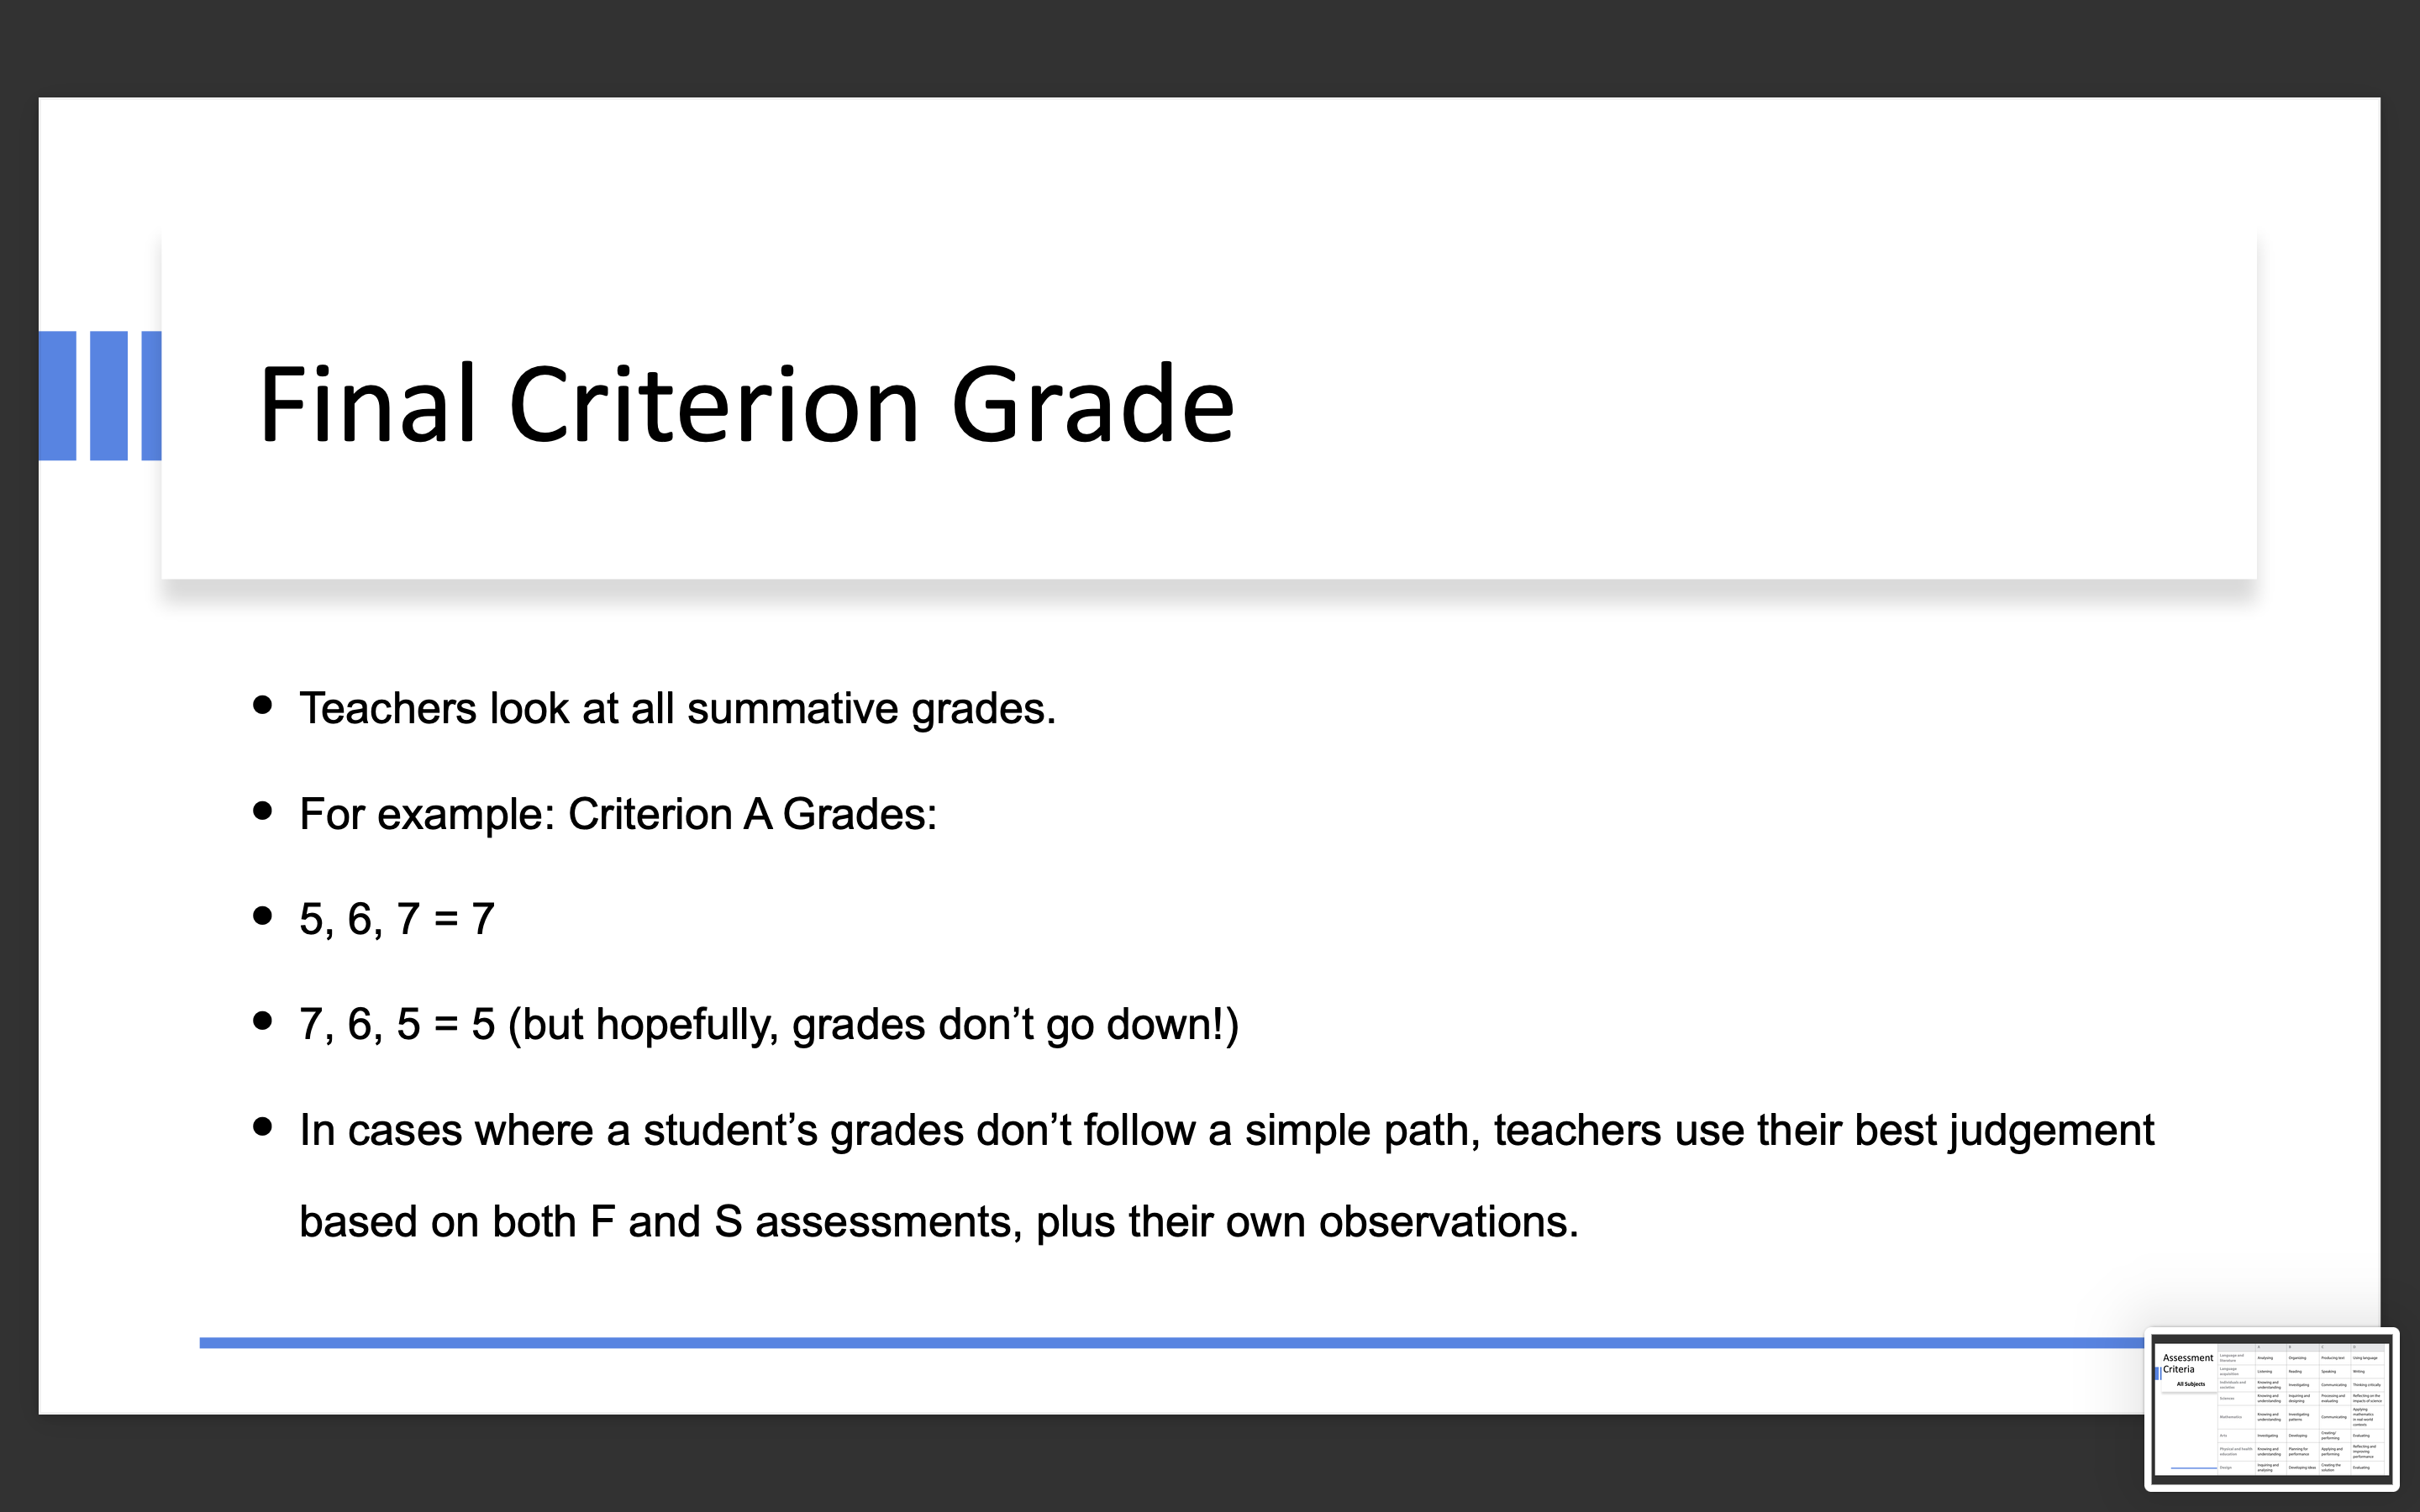This screenshot has height=1512, width=2420.
Task: Click the bullet dot before 'In cases where'
Action: (263, 1127)
